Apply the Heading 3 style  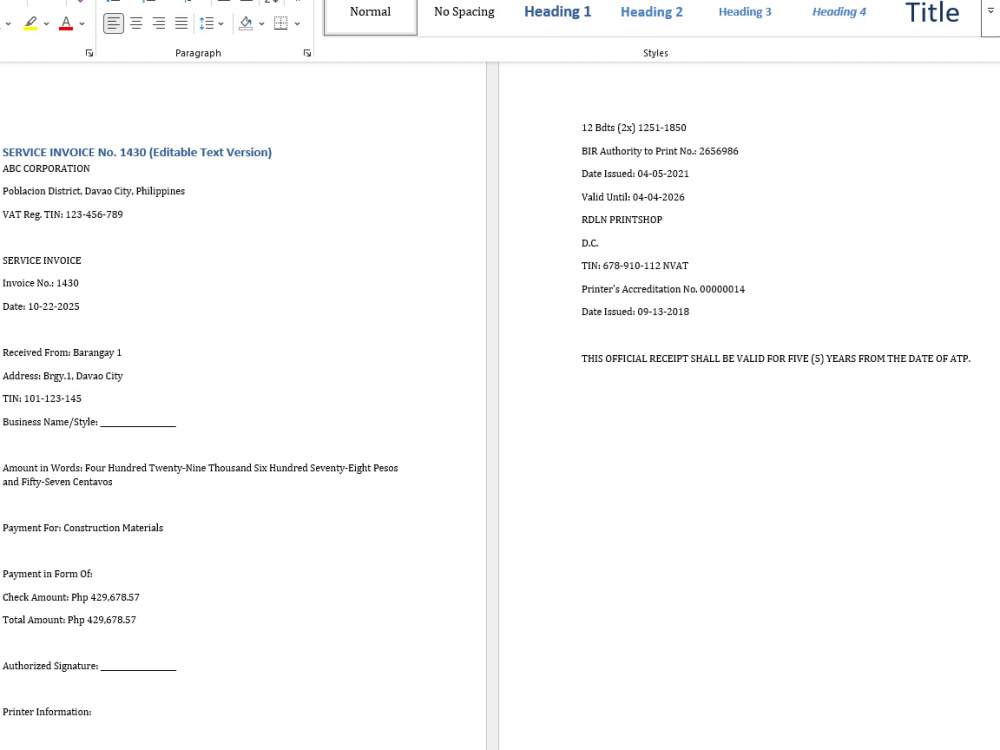tap(745, 12)
